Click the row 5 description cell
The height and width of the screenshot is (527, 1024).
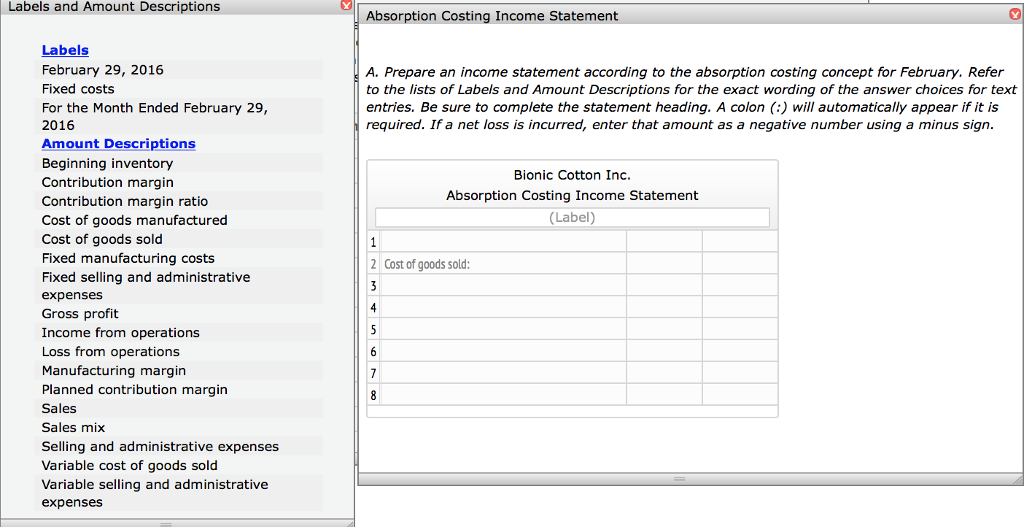(x=503, y=329)
